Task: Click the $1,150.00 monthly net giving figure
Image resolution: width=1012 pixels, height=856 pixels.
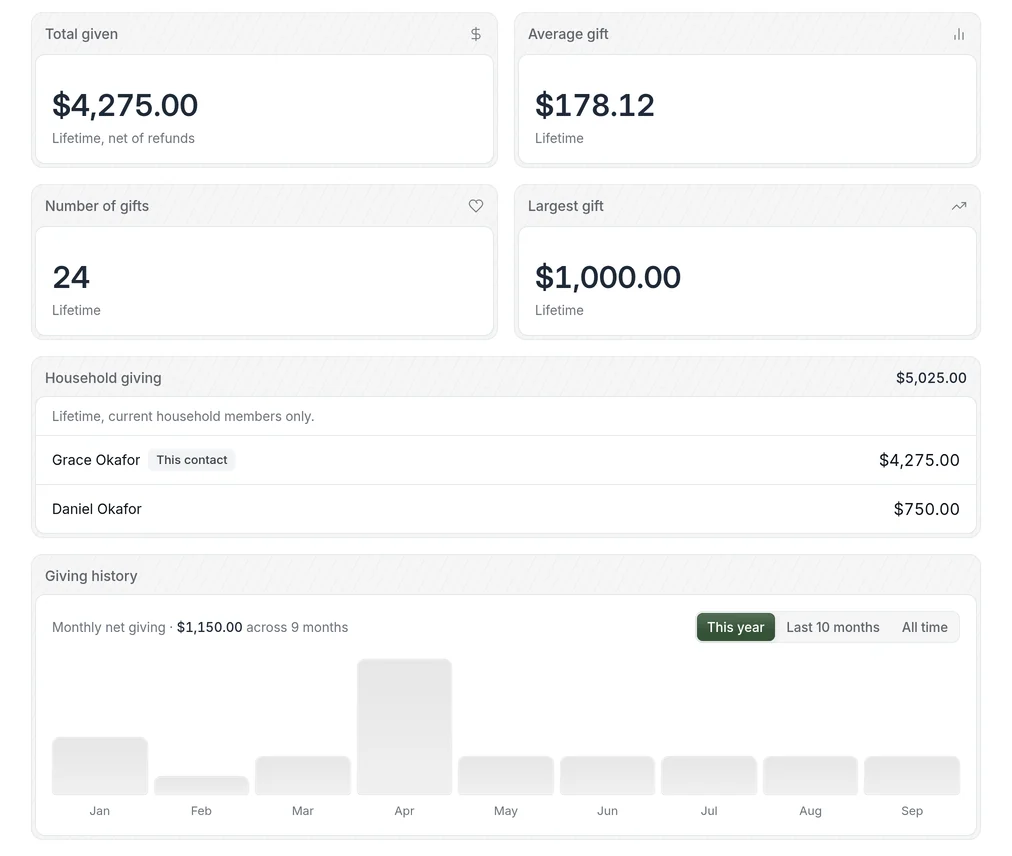Action: click(x=210, y=627)
